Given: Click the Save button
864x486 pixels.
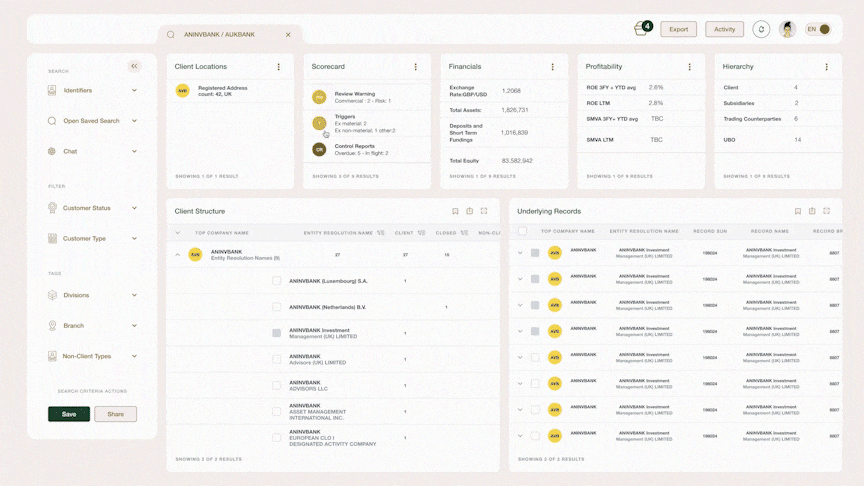Looking at the screenshot, I should (69, 414).
